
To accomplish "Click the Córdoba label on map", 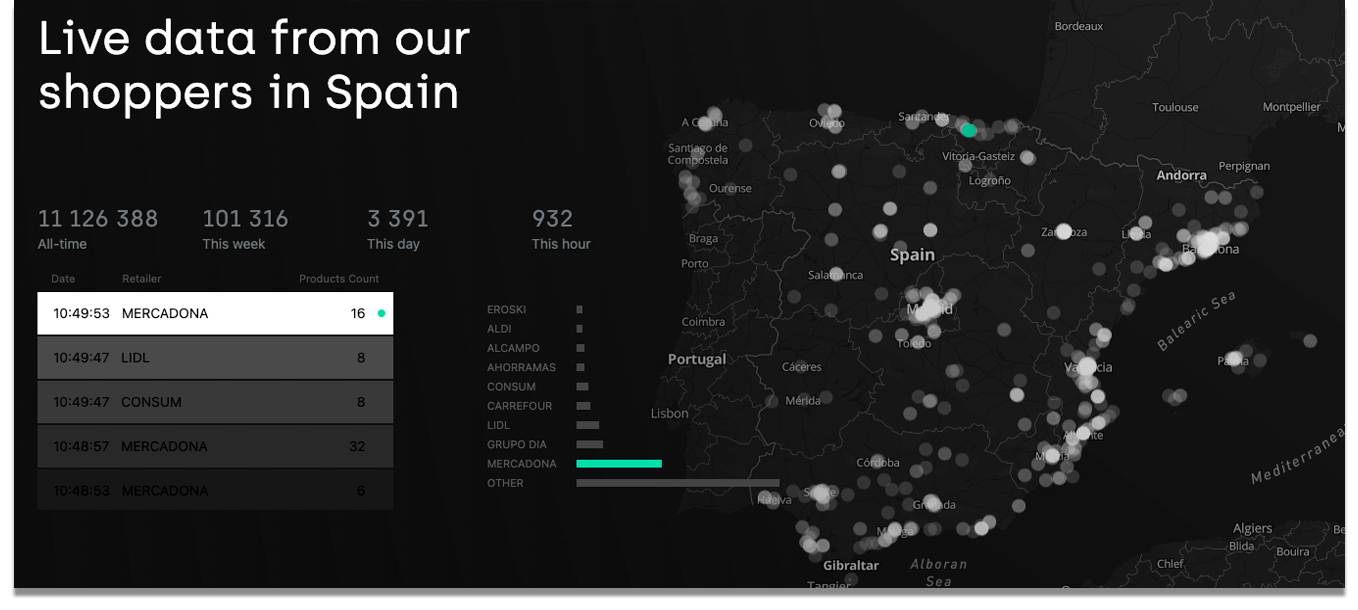I will (878, 463).
